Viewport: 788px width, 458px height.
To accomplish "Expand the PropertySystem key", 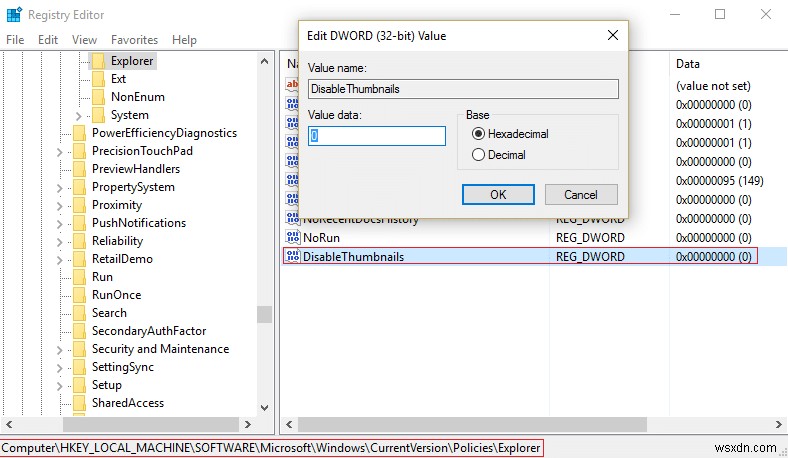I will [59, 188].
